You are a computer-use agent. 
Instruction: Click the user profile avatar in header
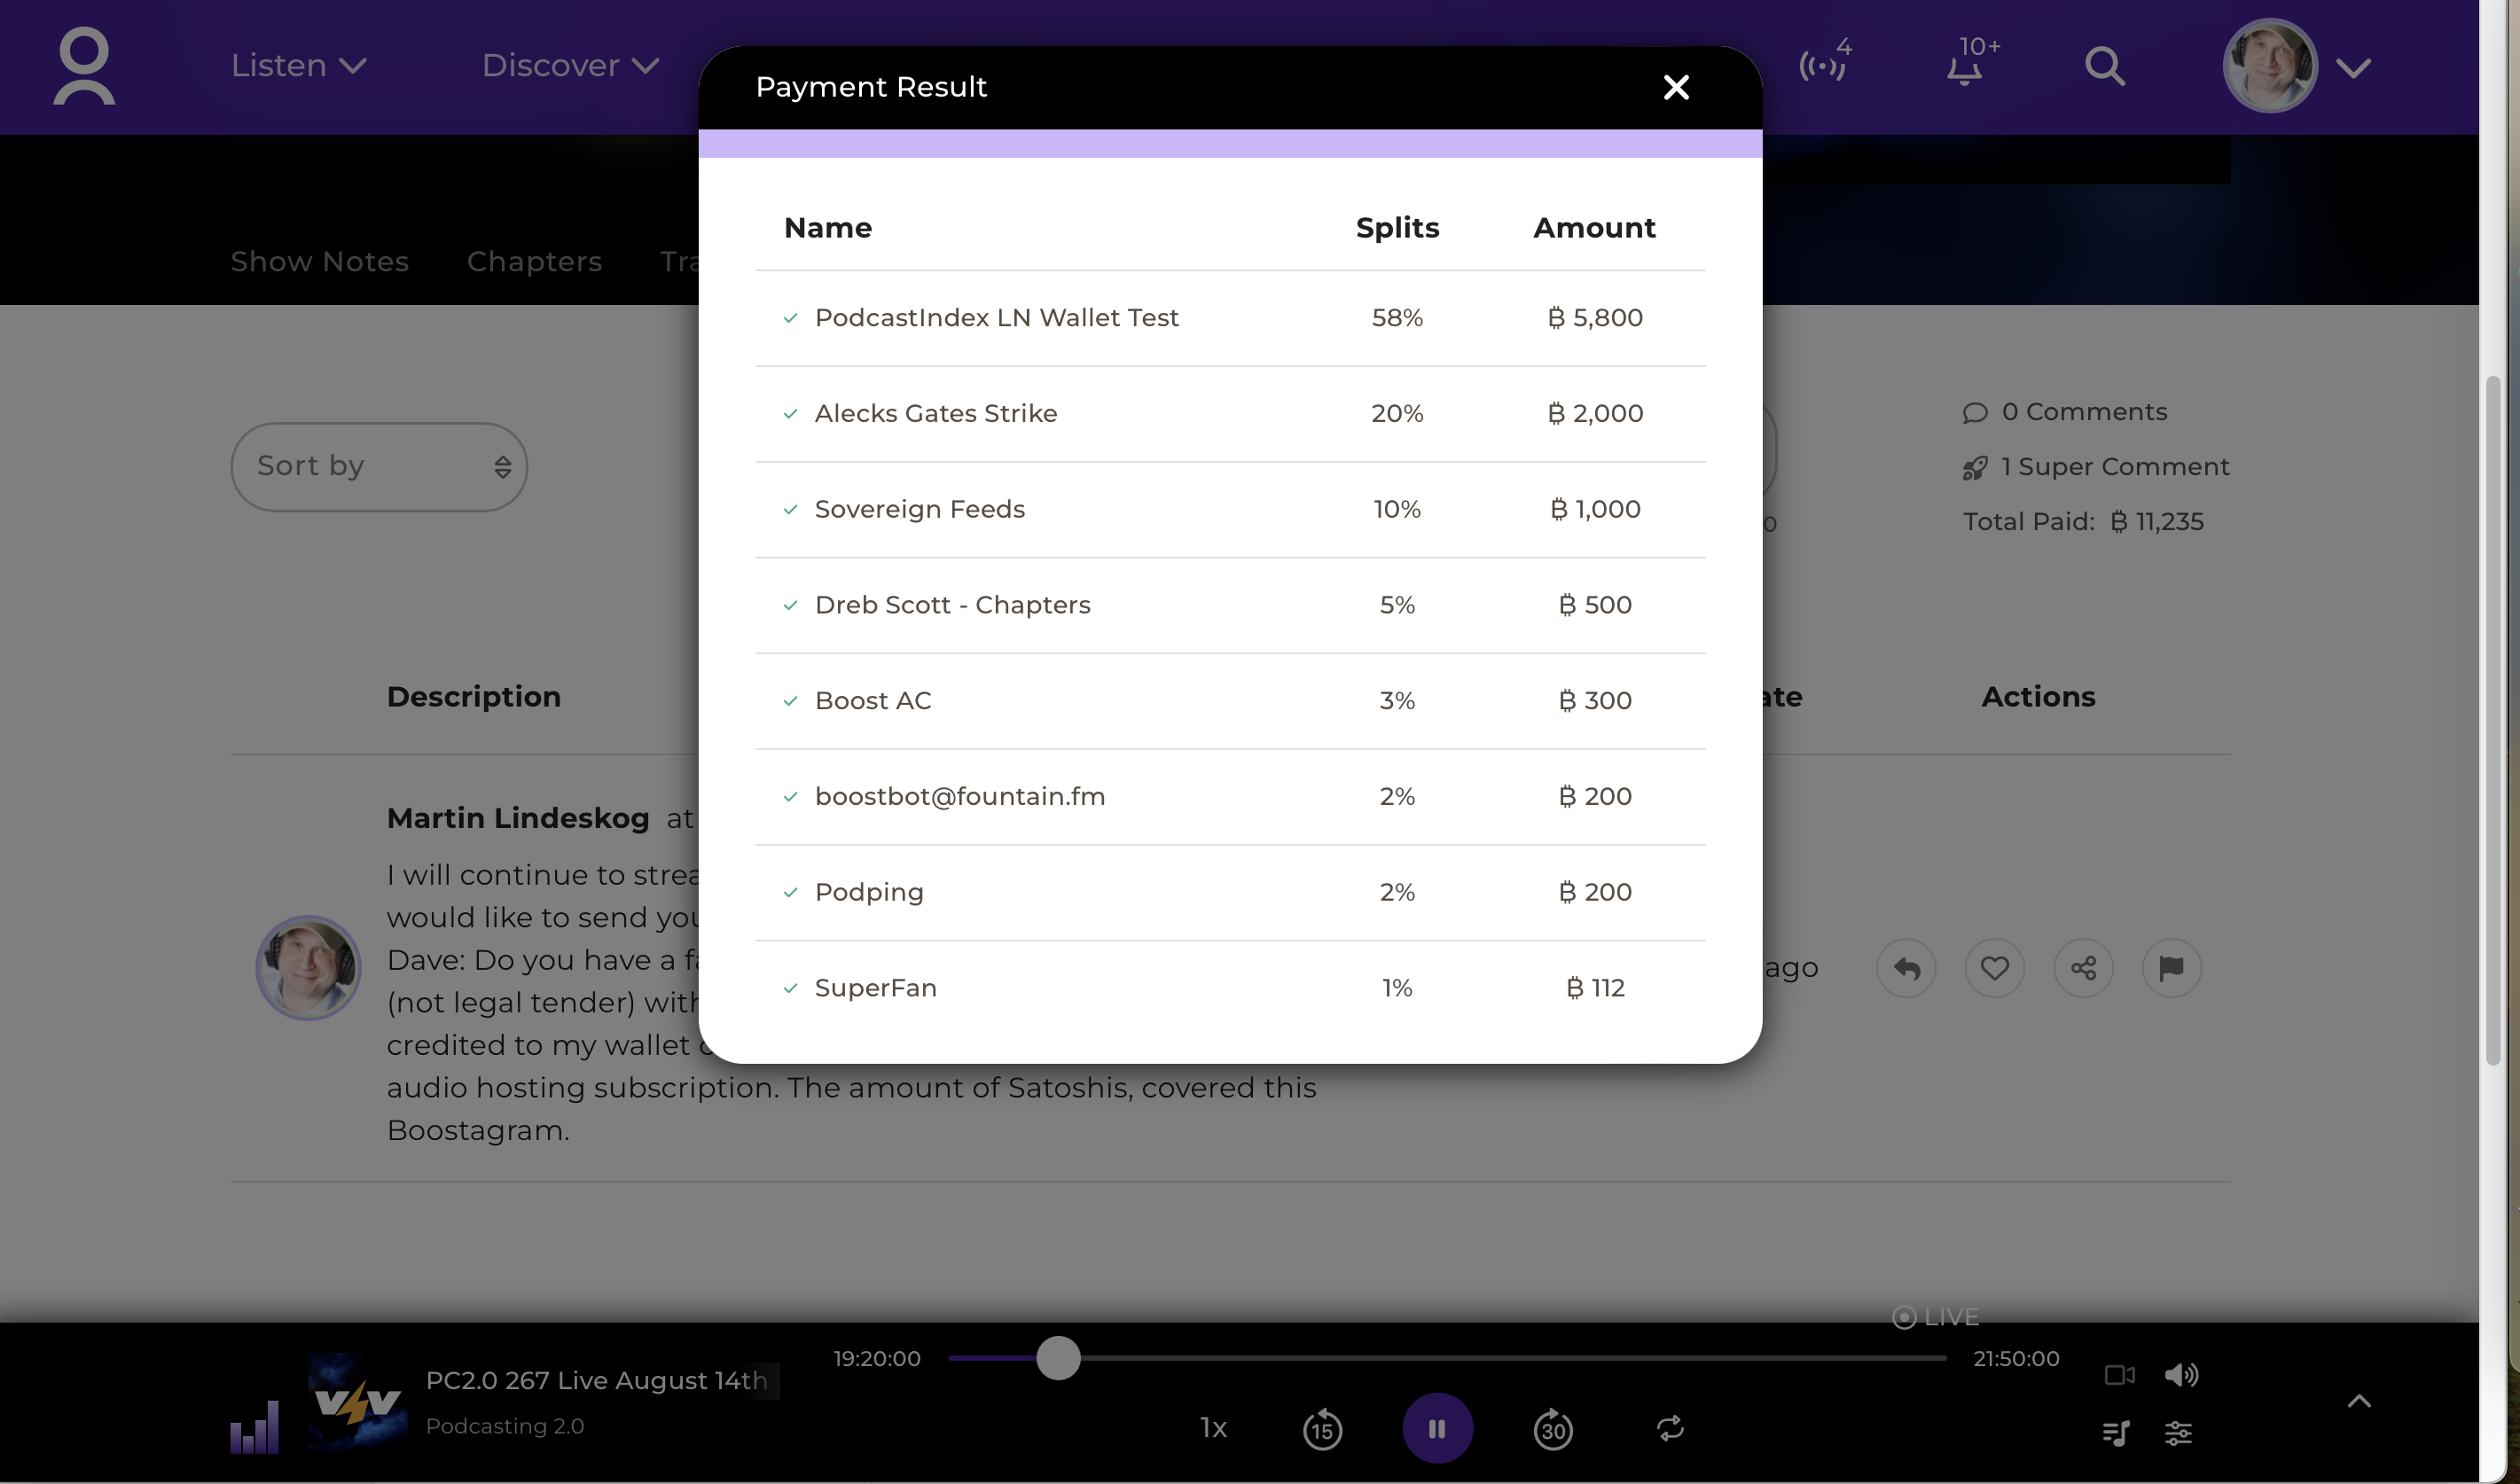coord(2270,66)
